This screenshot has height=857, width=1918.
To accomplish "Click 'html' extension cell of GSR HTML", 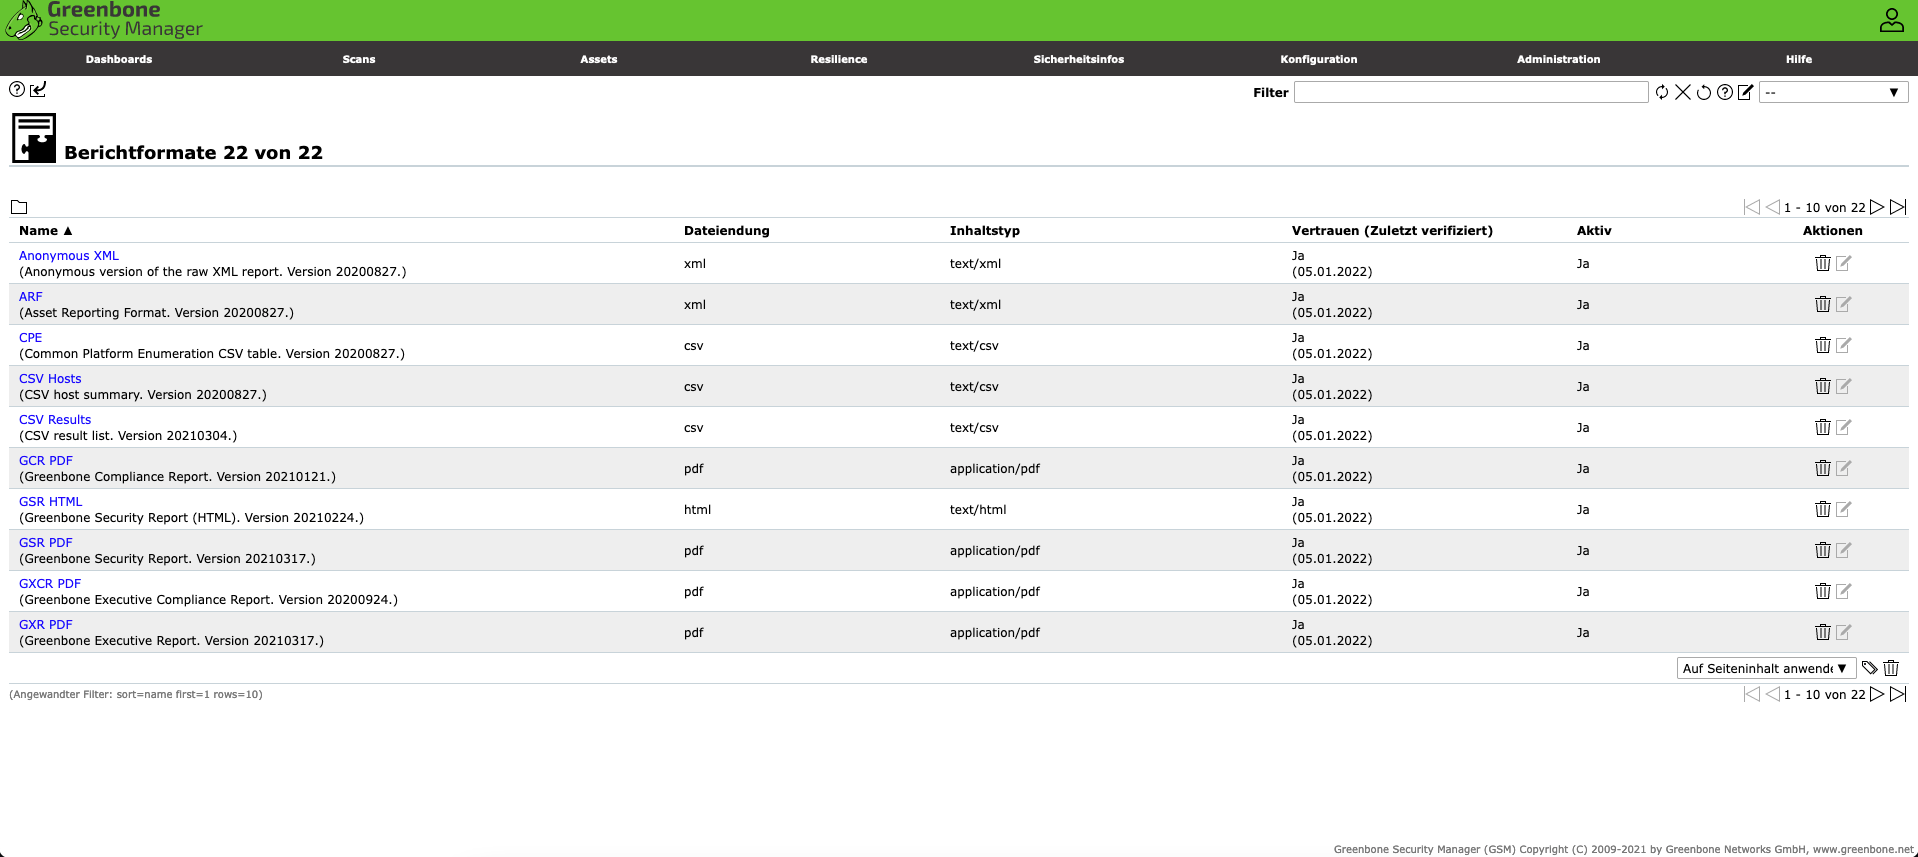I will click(698, 510).
